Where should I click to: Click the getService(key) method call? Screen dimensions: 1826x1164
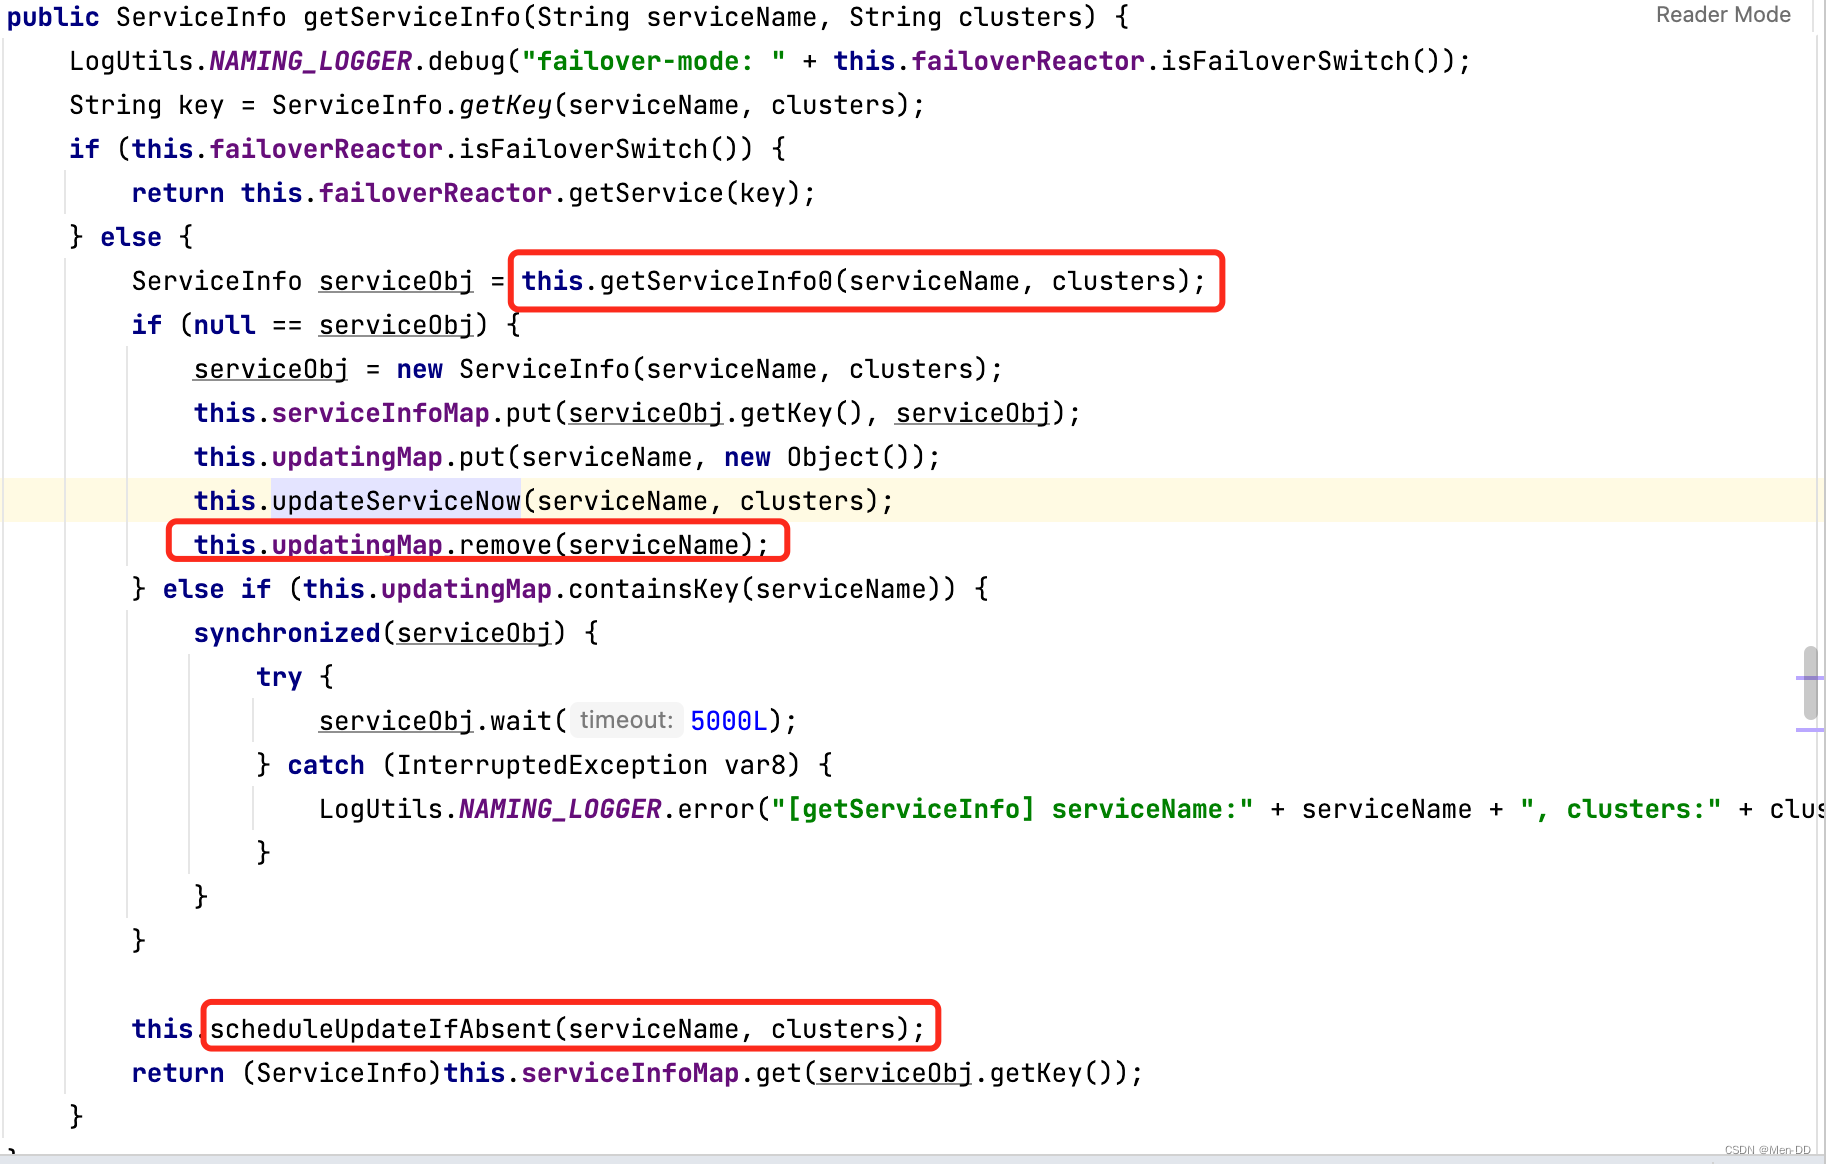(684, 193)
